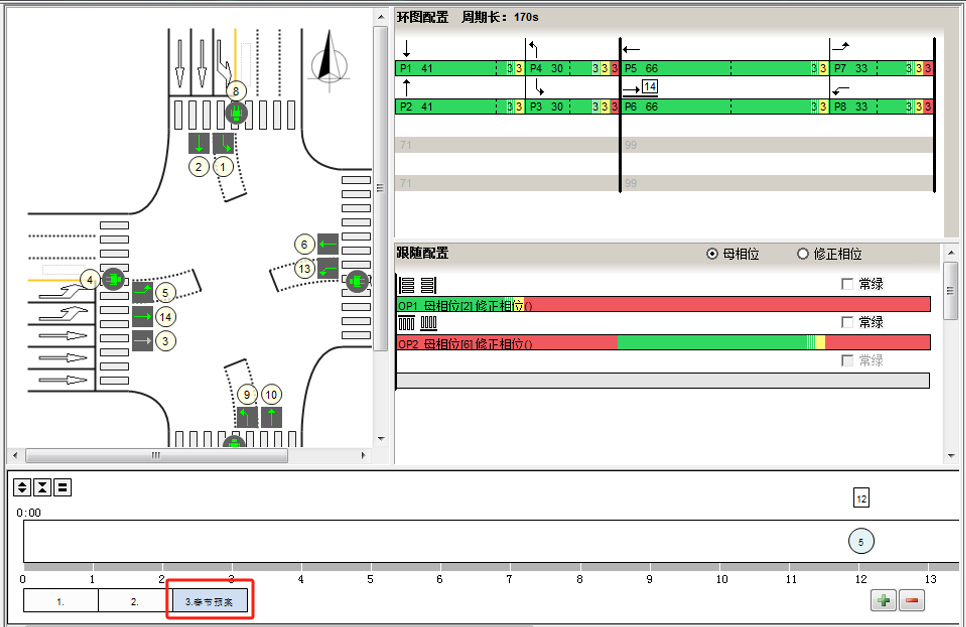Select the 母相位 radio button
This screenshot has width=966, height=627.
(x=712, y=254)
